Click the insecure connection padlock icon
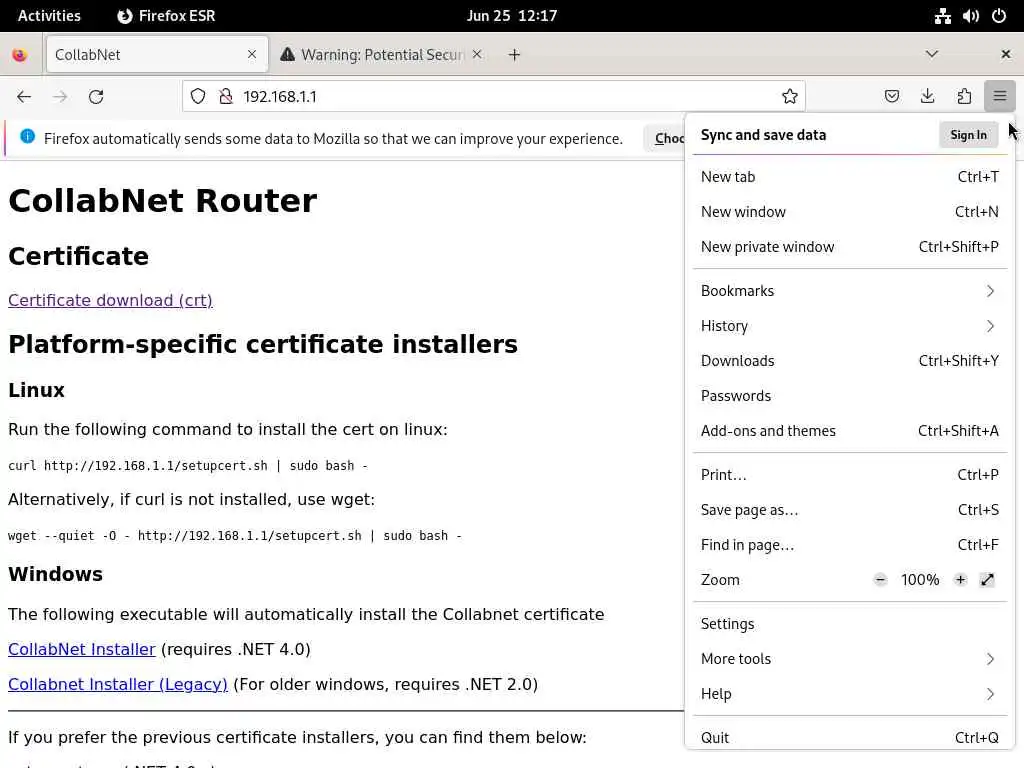Viewport: 1024px width, 768px height. [x=226, y=97]
